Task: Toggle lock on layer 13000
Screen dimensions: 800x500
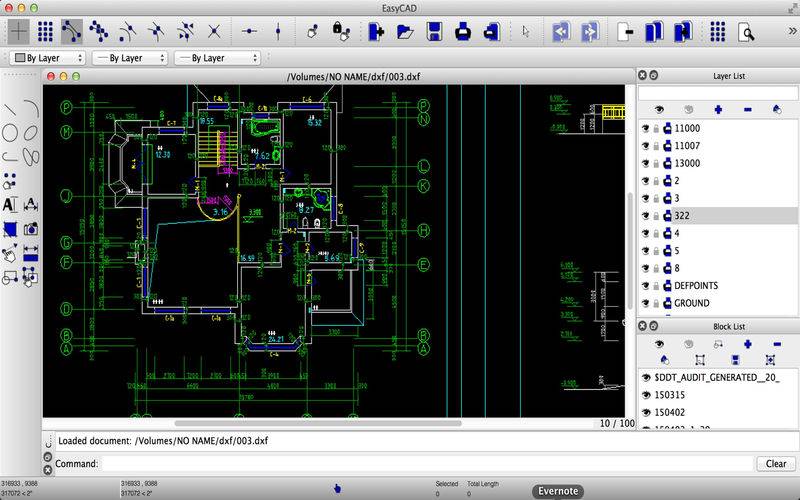Action: (656, 163)
